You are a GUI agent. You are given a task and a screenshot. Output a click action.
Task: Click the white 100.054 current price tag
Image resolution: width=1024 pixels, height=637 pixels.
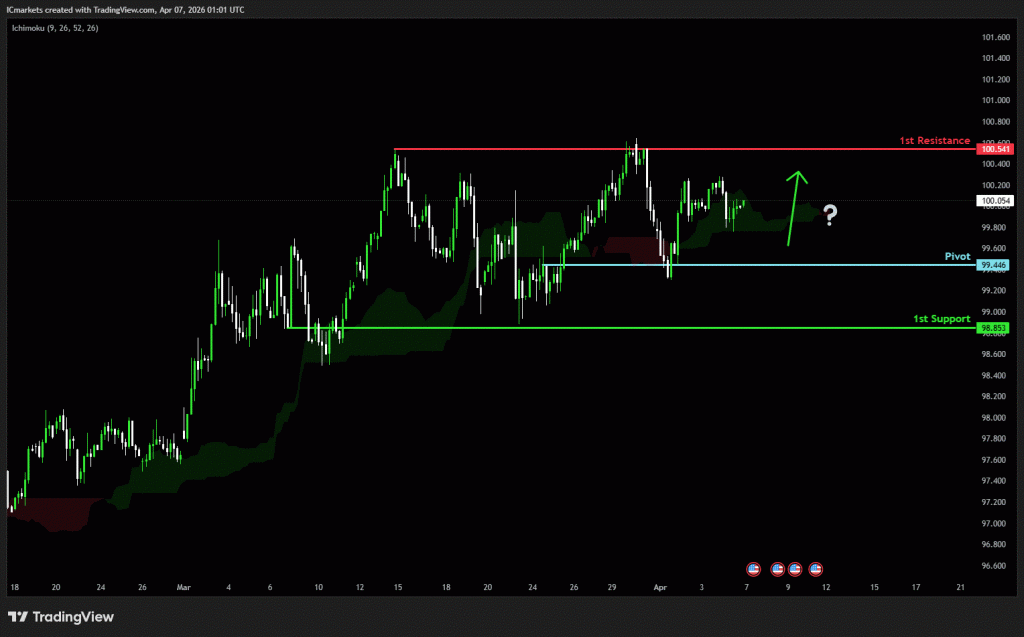pyautogui.click(x=996, y=200)
